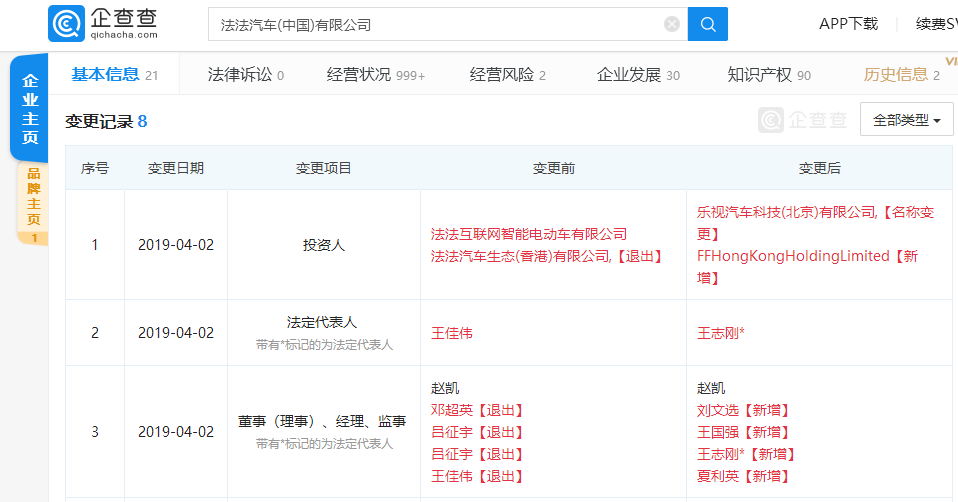Click the blue search magnifier button
958x502 pixels.
708,24
